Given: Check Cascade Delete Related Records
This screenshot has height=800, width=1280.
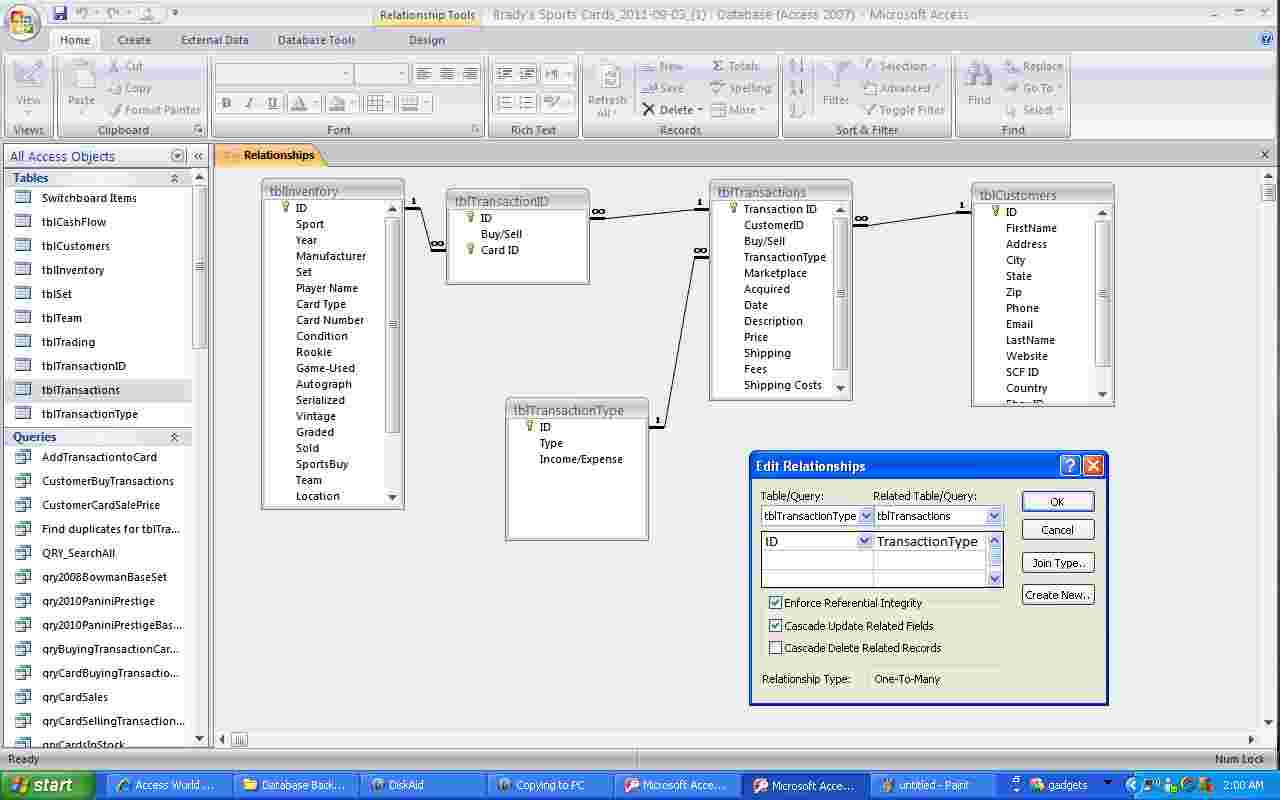Looking at the screenshot, I should point(775,648).
